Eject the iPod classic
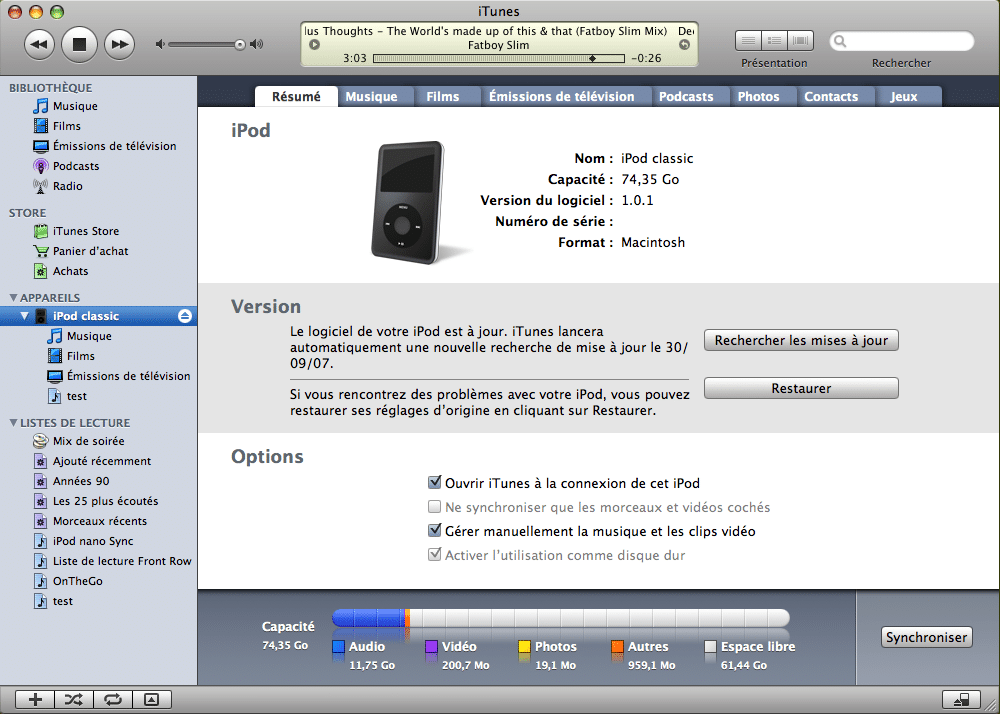Image resolution: width=1000 pixels, height=714 pixels. coord(185,316)
